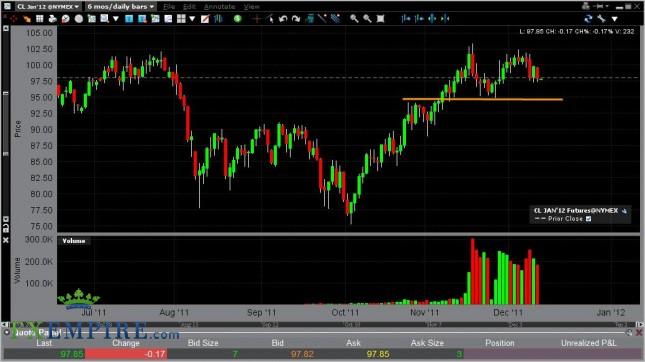Close the volume sub-panel with X
The width and height of the screenshot is (645, 362).
point(6,240)
